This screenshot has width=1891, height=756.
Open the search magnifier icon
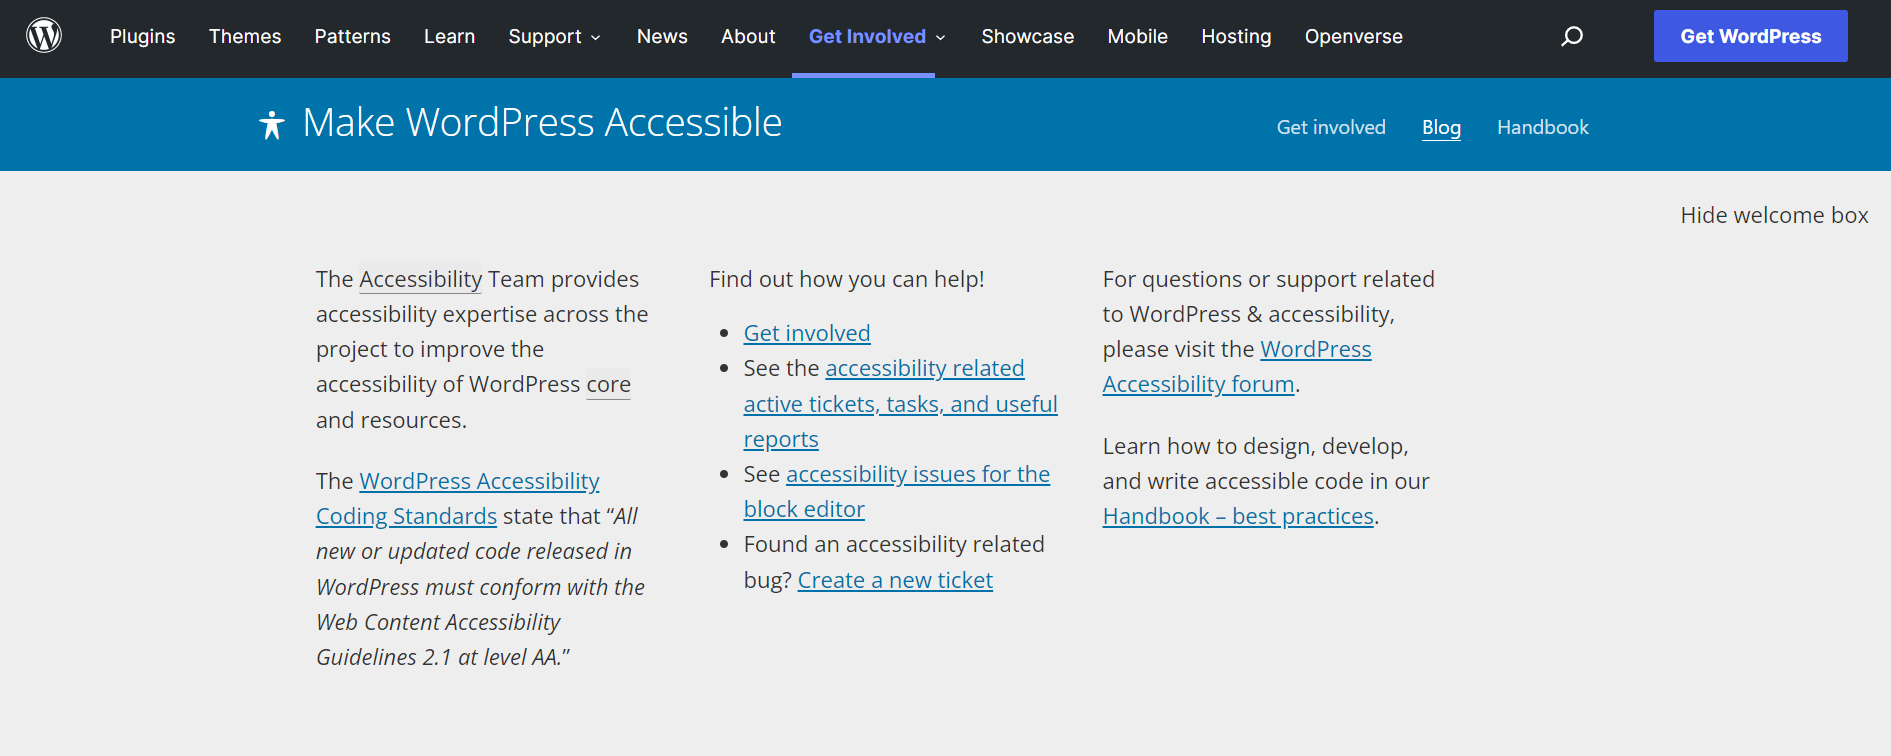1572,36
